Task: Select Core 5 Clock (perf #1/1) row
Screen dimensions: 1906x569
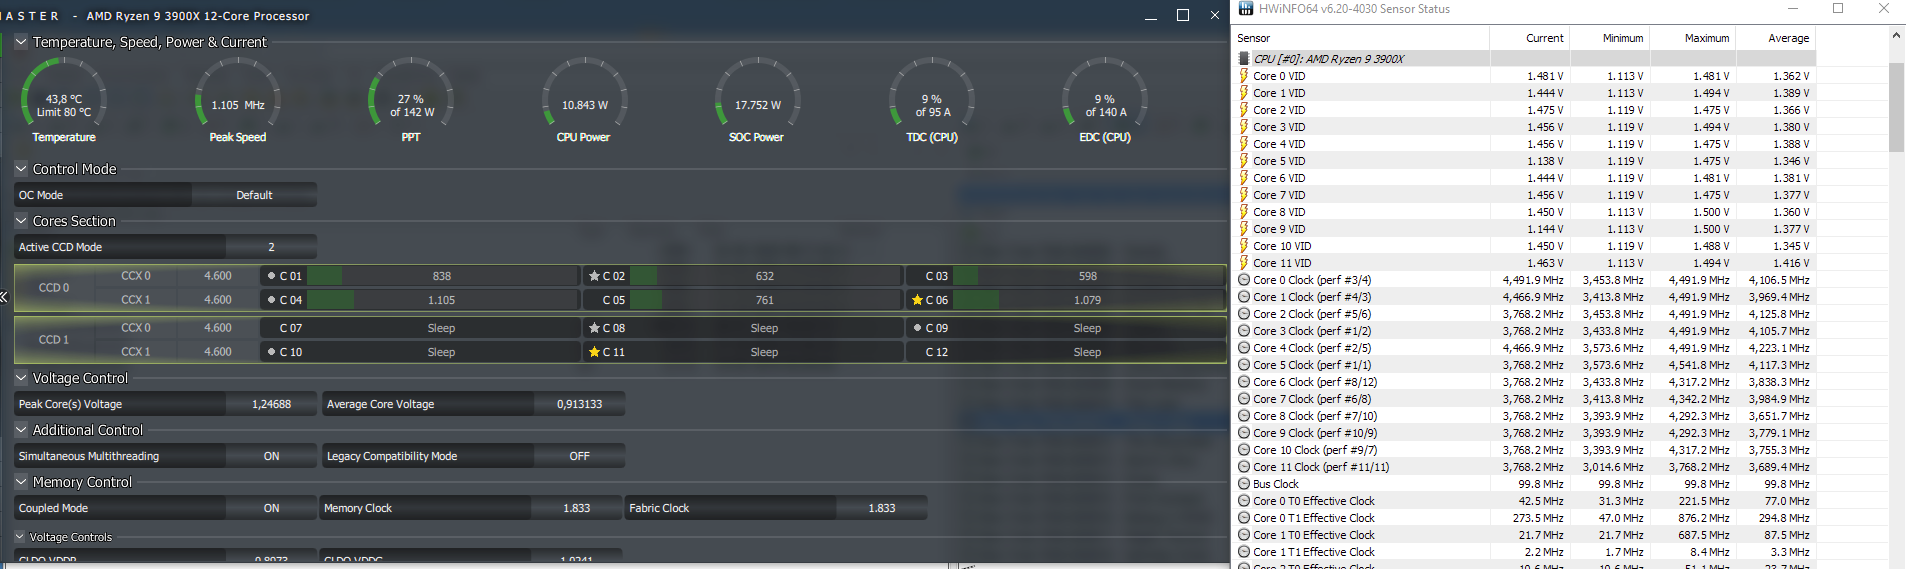Action: pos(1524,365)
